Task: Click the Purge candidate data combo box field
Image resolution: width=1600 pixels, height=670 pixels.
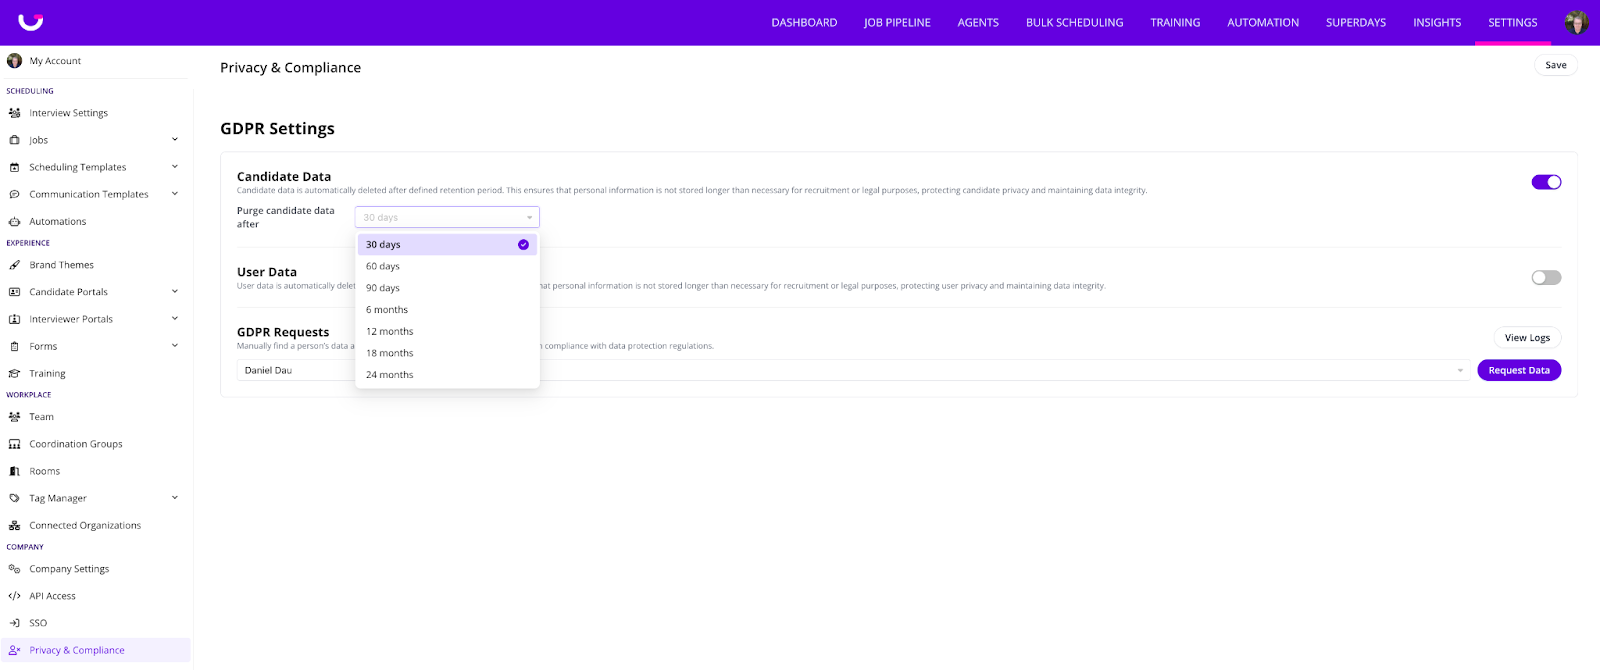Action: coord(447,217)
